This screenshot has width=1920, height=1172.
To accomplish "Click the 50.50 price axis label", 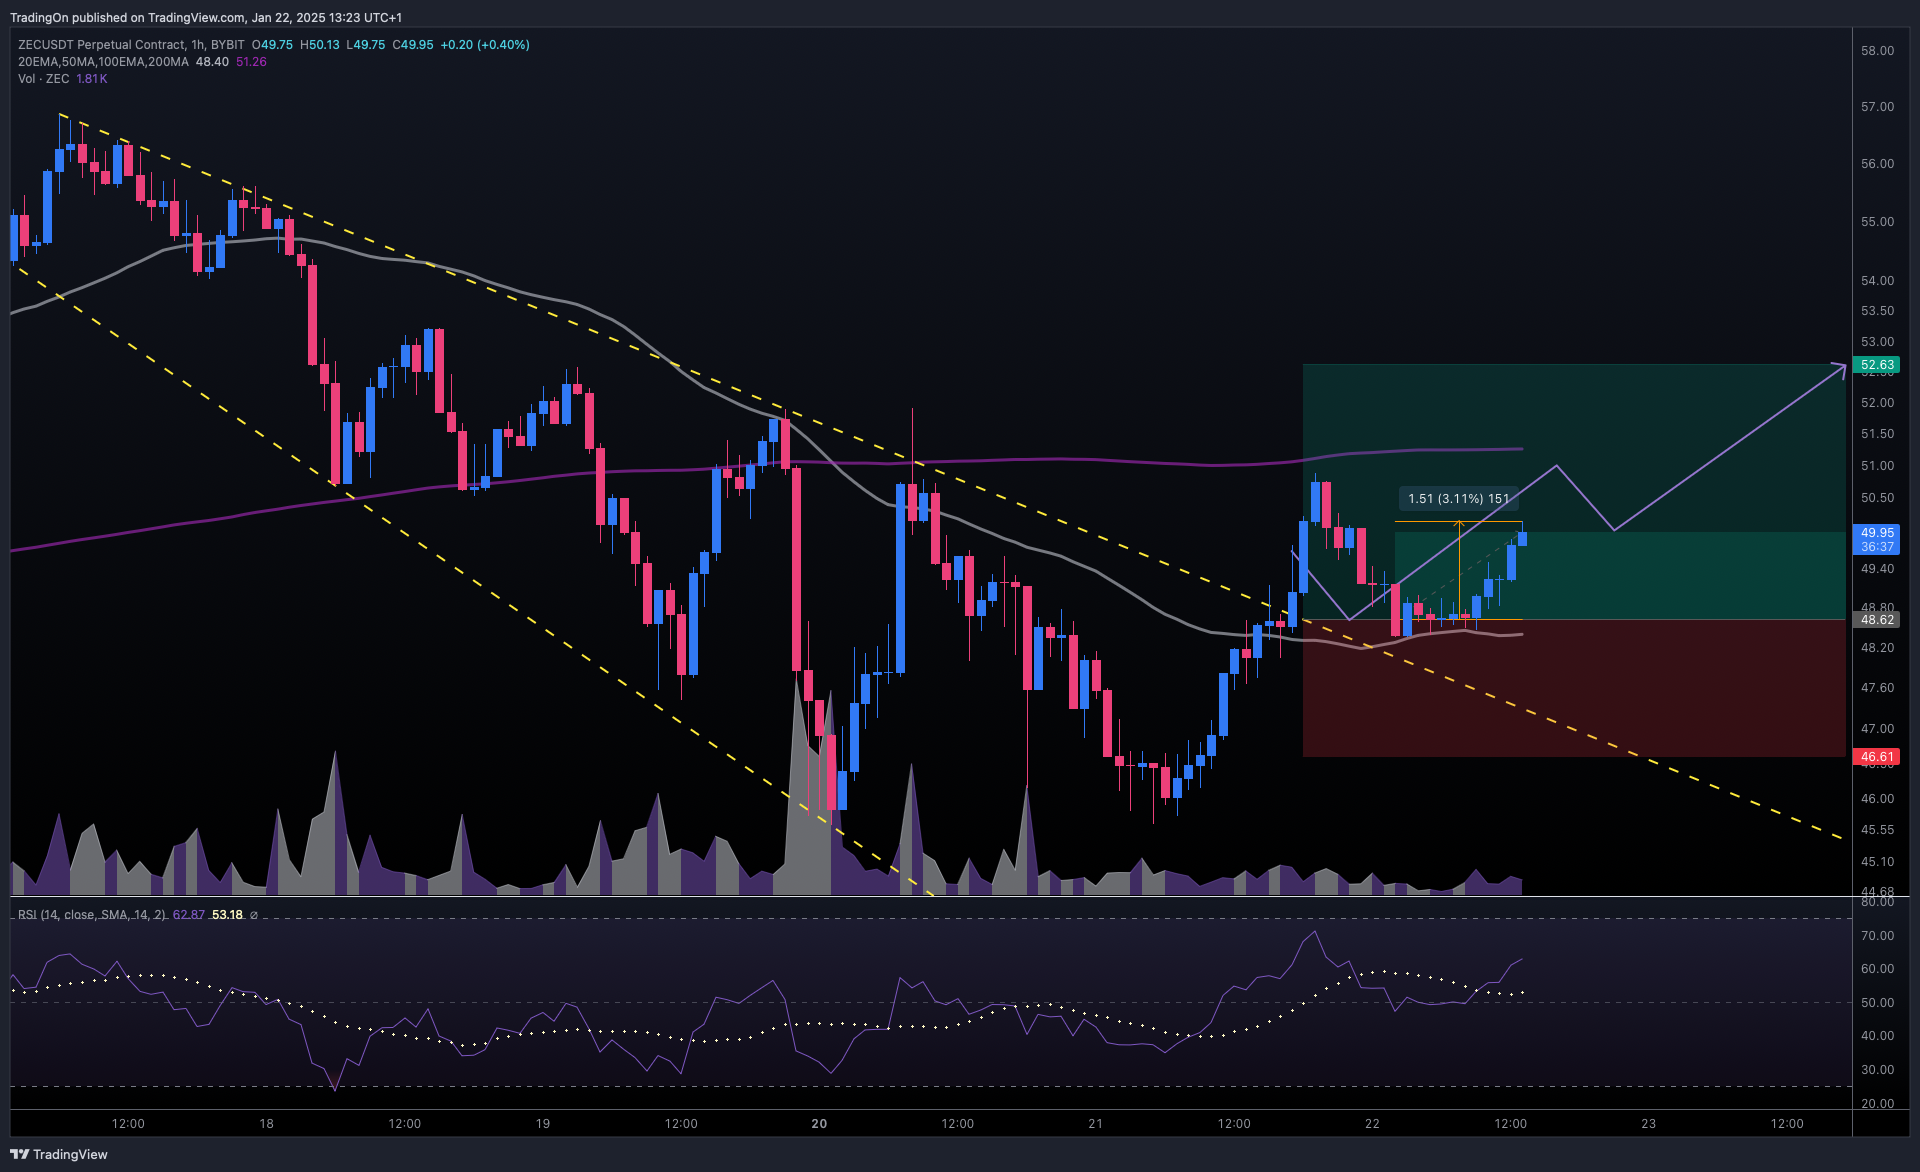I will 1877,498.
